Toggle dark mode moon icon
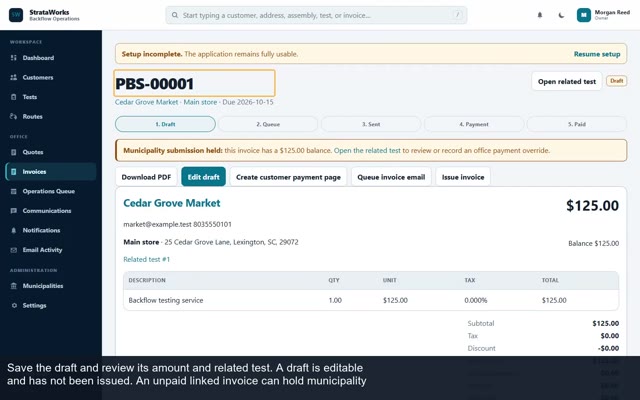The image size is (640, 400). click(561, 15)
